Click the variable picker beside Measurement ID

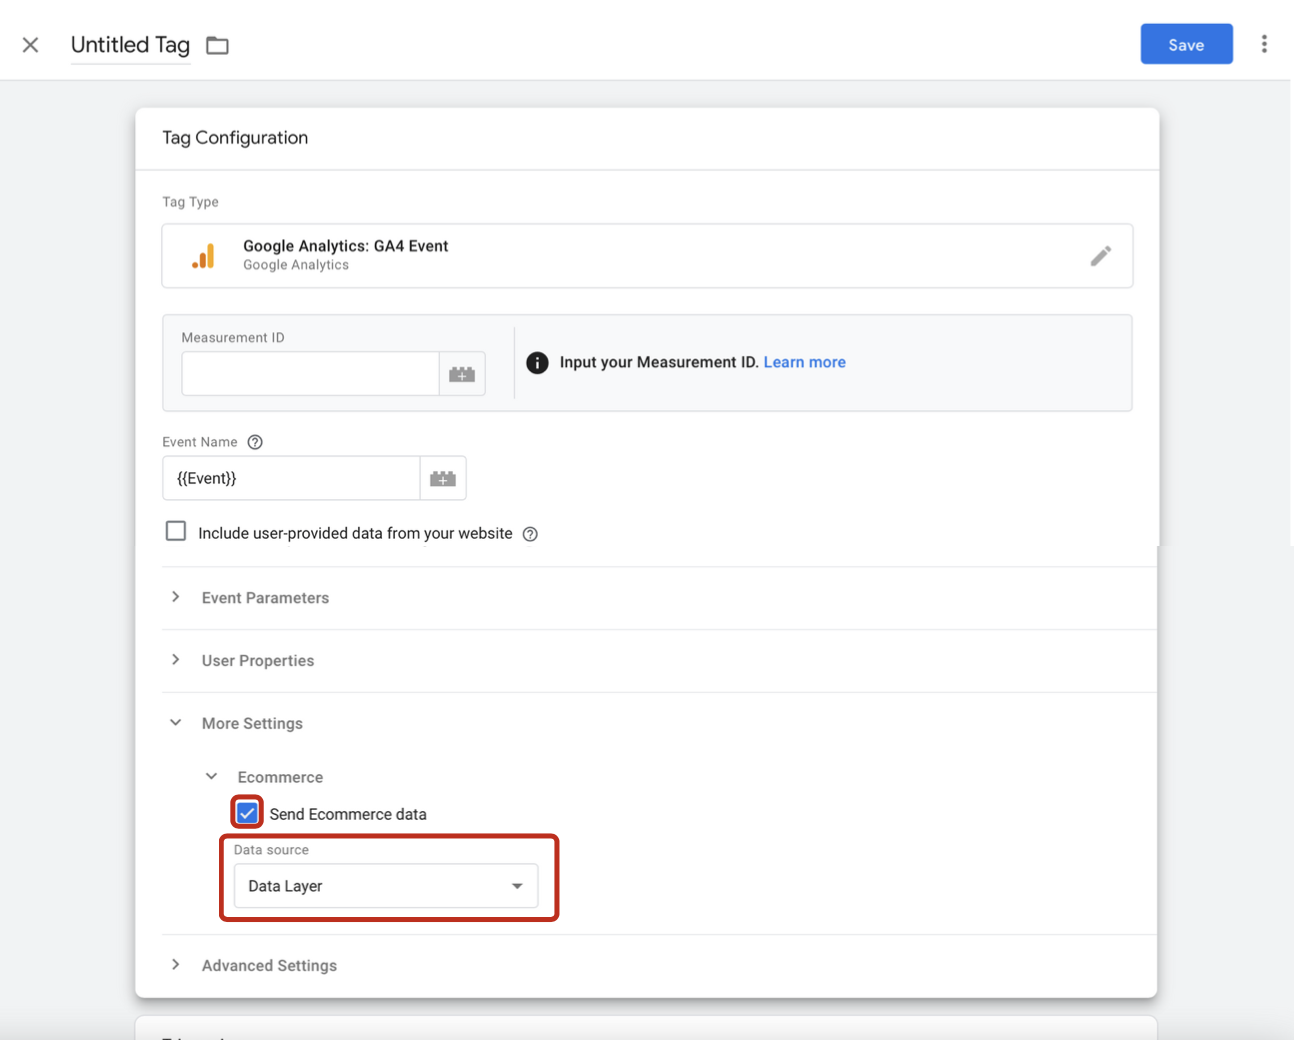[x=462, y=374]
